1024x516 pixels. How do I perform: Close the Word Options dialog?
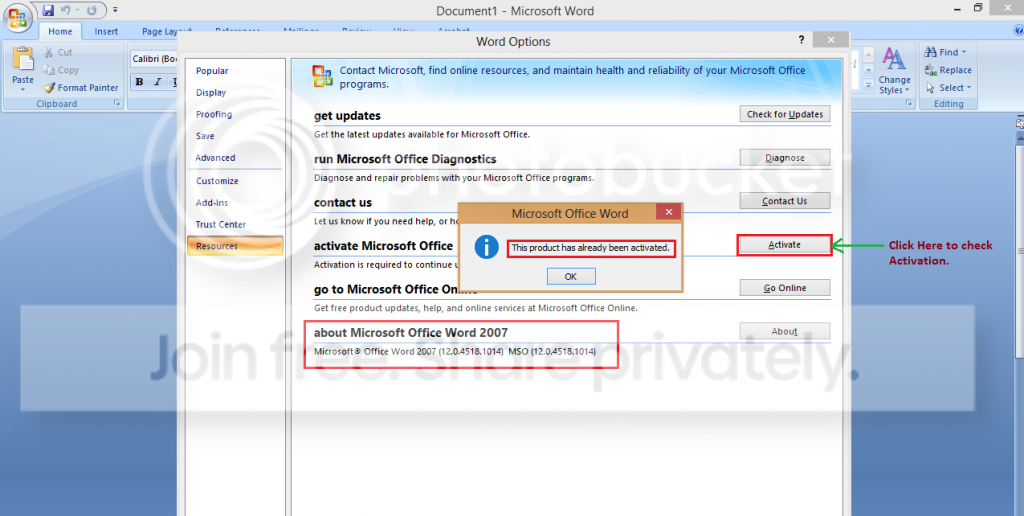831,40
